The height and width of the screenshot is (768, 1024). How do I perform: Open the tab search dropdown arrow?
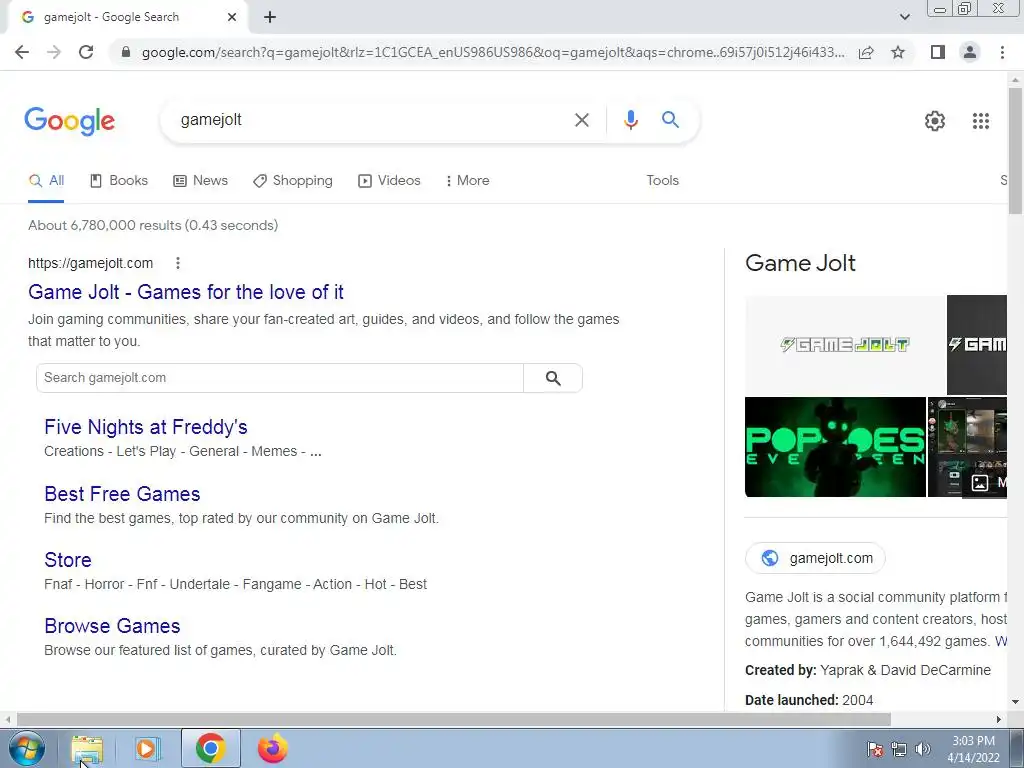coord(904,17)
